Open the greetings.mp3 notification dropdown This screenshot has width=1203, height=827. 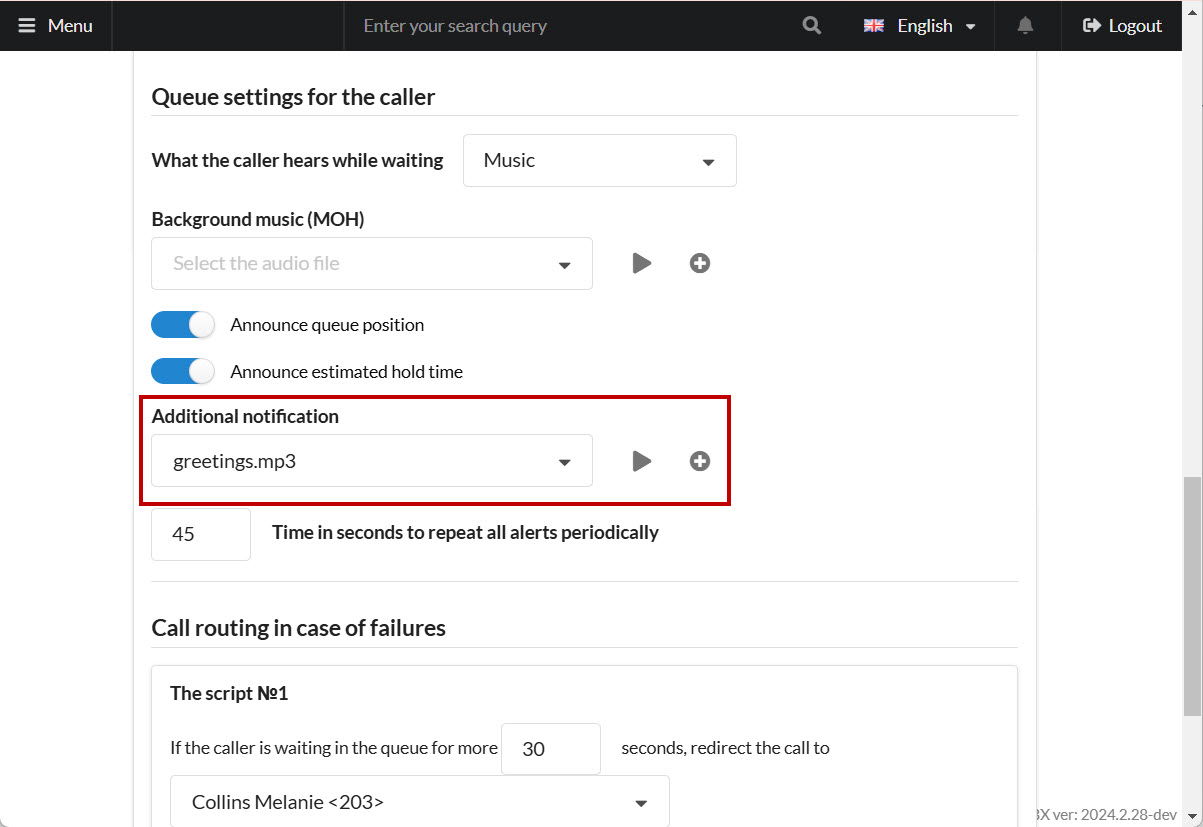click(x=371, y=461)
